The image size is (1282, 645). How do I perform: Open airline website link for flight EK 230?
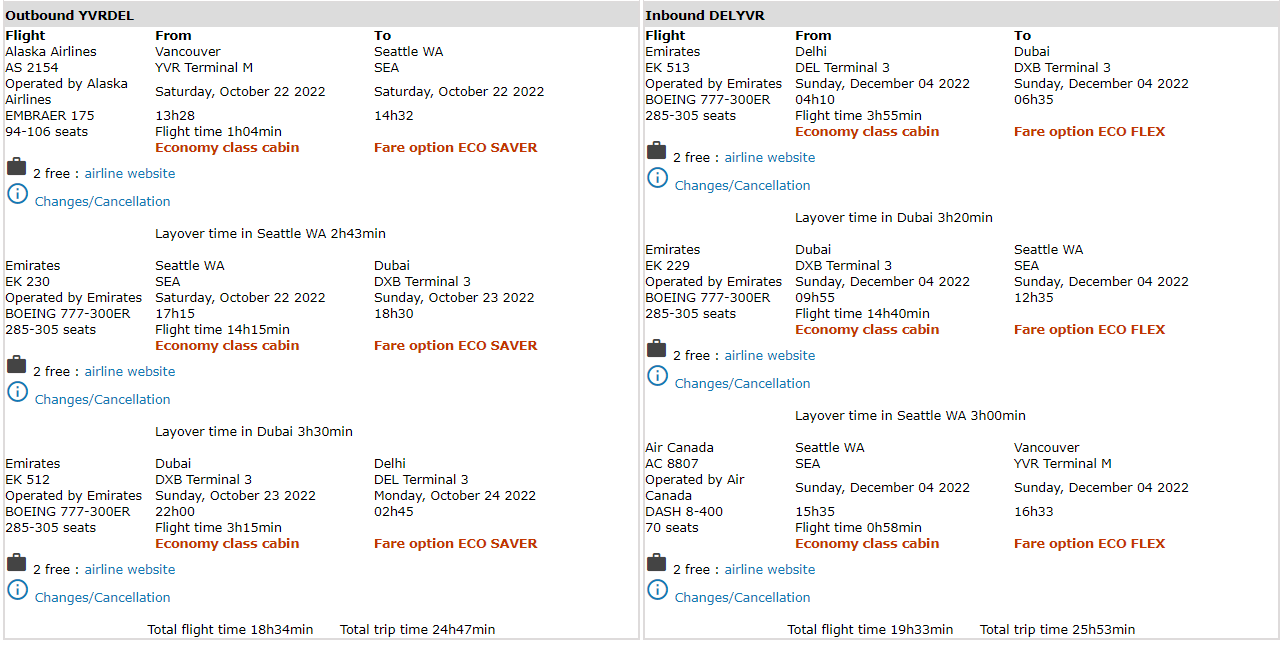[129, 372]
